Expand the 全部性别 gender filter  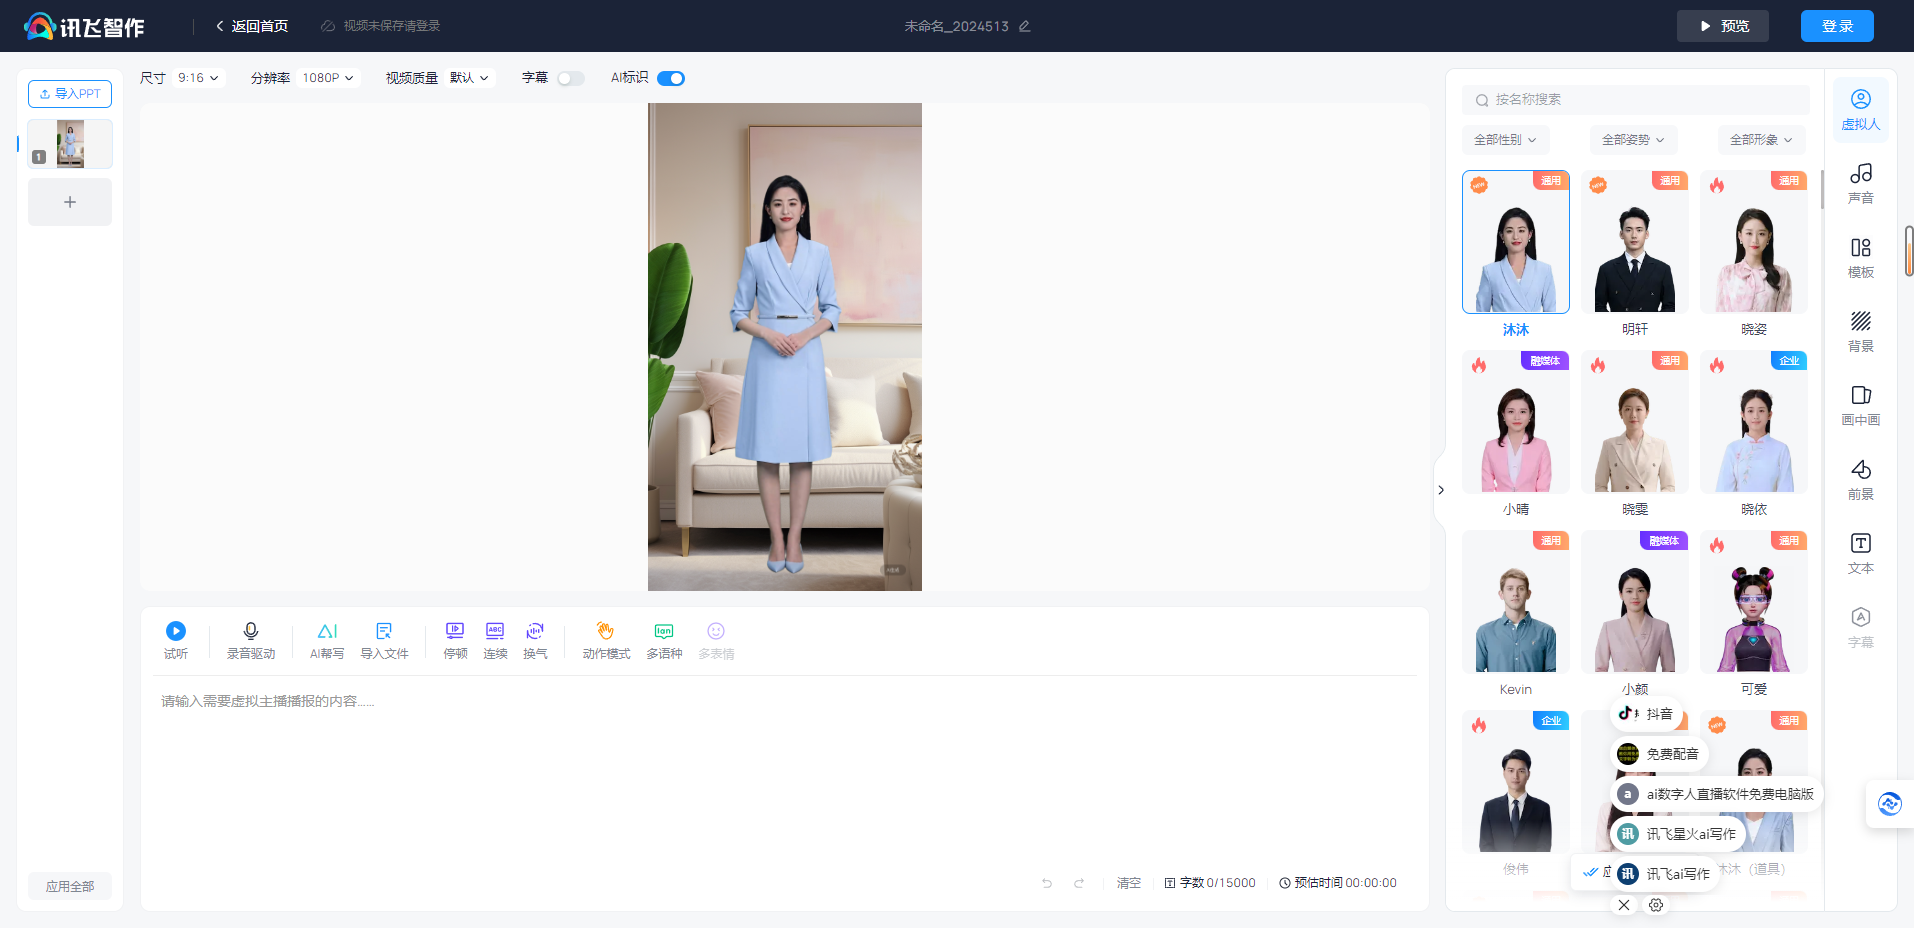1505,140
